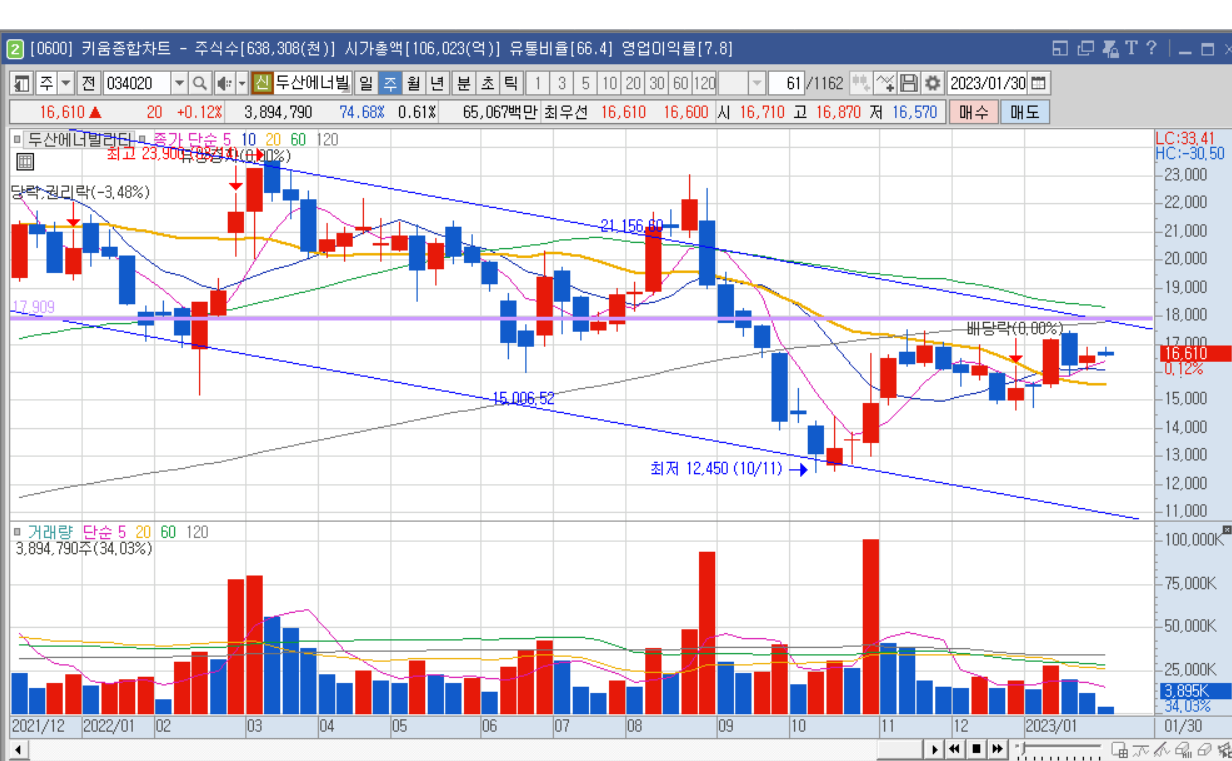Click the stock code input field
The width and height of the screenshot is (1232, 761).
coord(137,83)
